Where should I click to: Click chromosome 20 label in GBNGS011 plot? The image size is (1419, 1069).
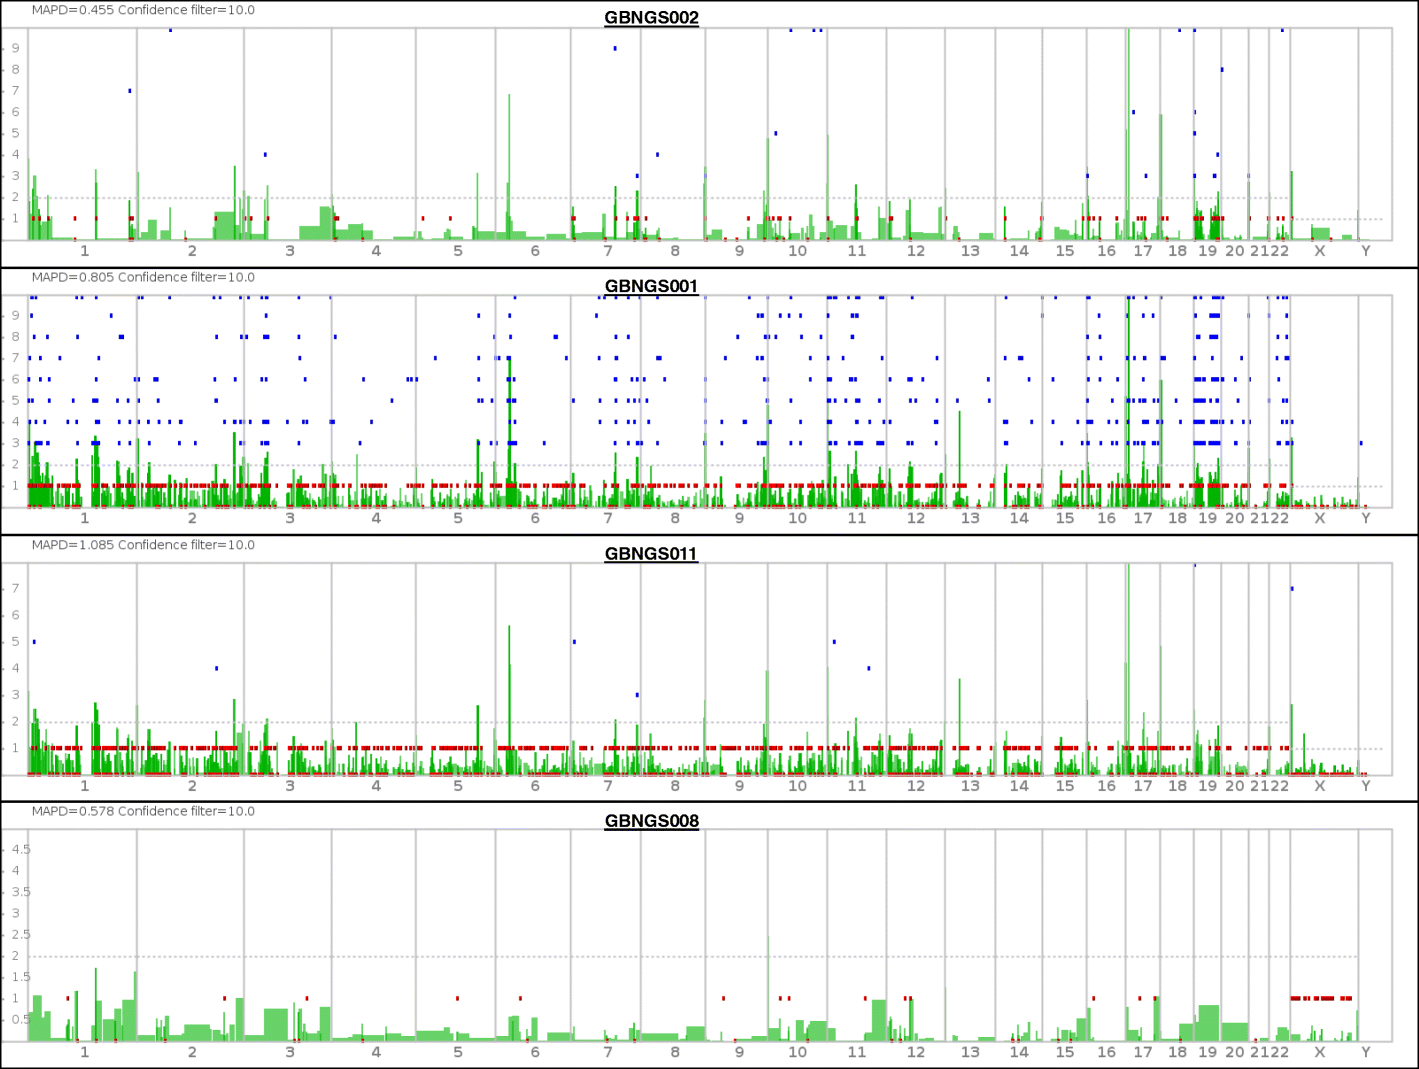pyautogui.click(x=1235, y=786)
